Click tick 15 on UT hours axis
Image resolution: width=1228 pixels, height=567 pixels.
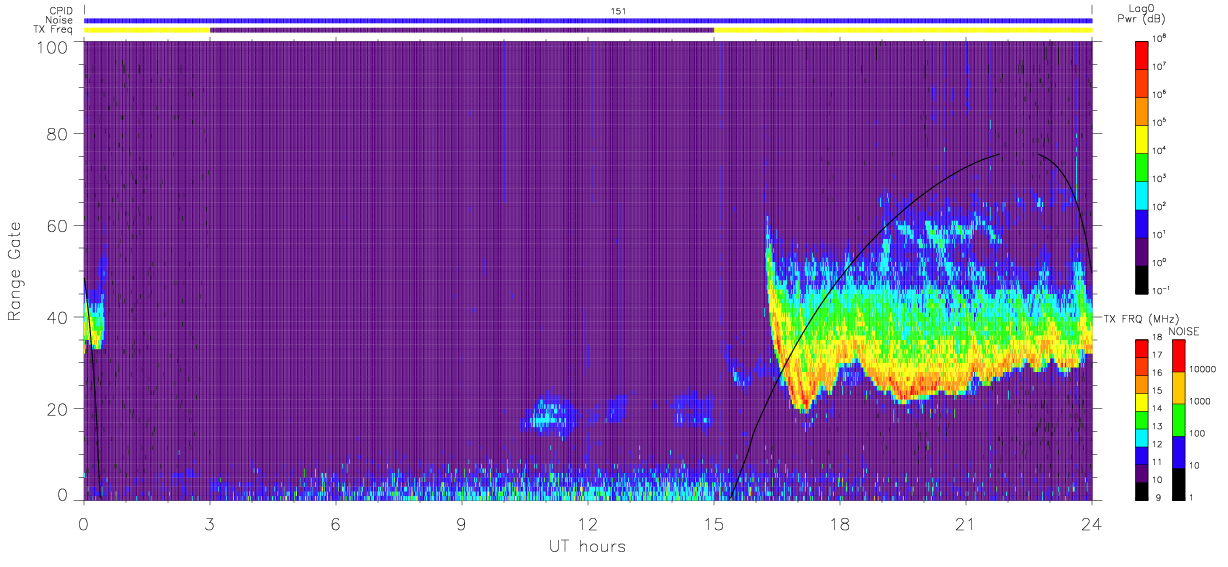pyautogui.click(x=714, y=524)
